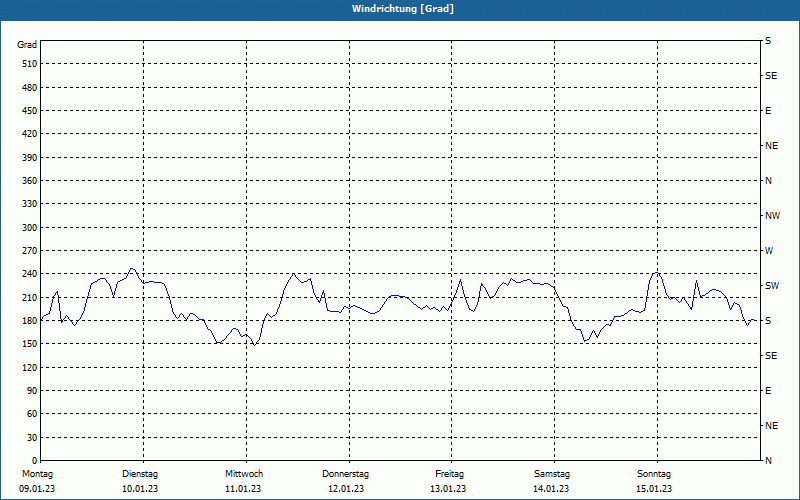Select the 510 value on the y-axis
The height and width of the screenshot is (500, 800).
(29, 64)
